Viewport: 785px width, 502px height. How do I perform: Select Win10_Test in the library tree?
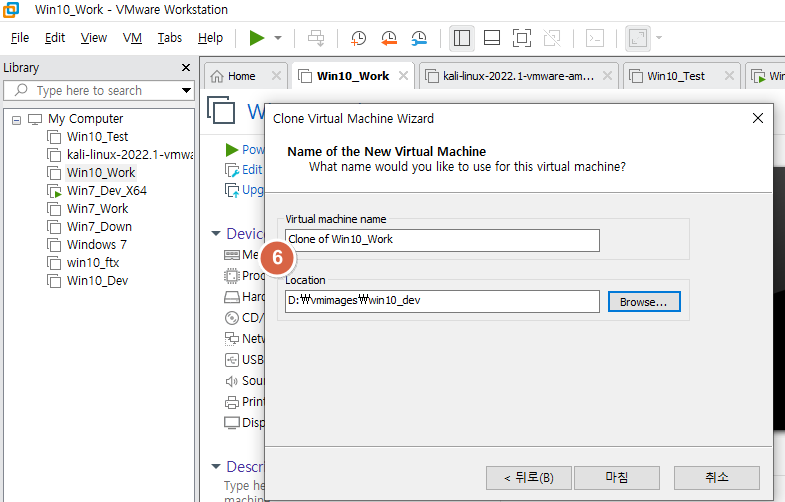coord(97,137)
